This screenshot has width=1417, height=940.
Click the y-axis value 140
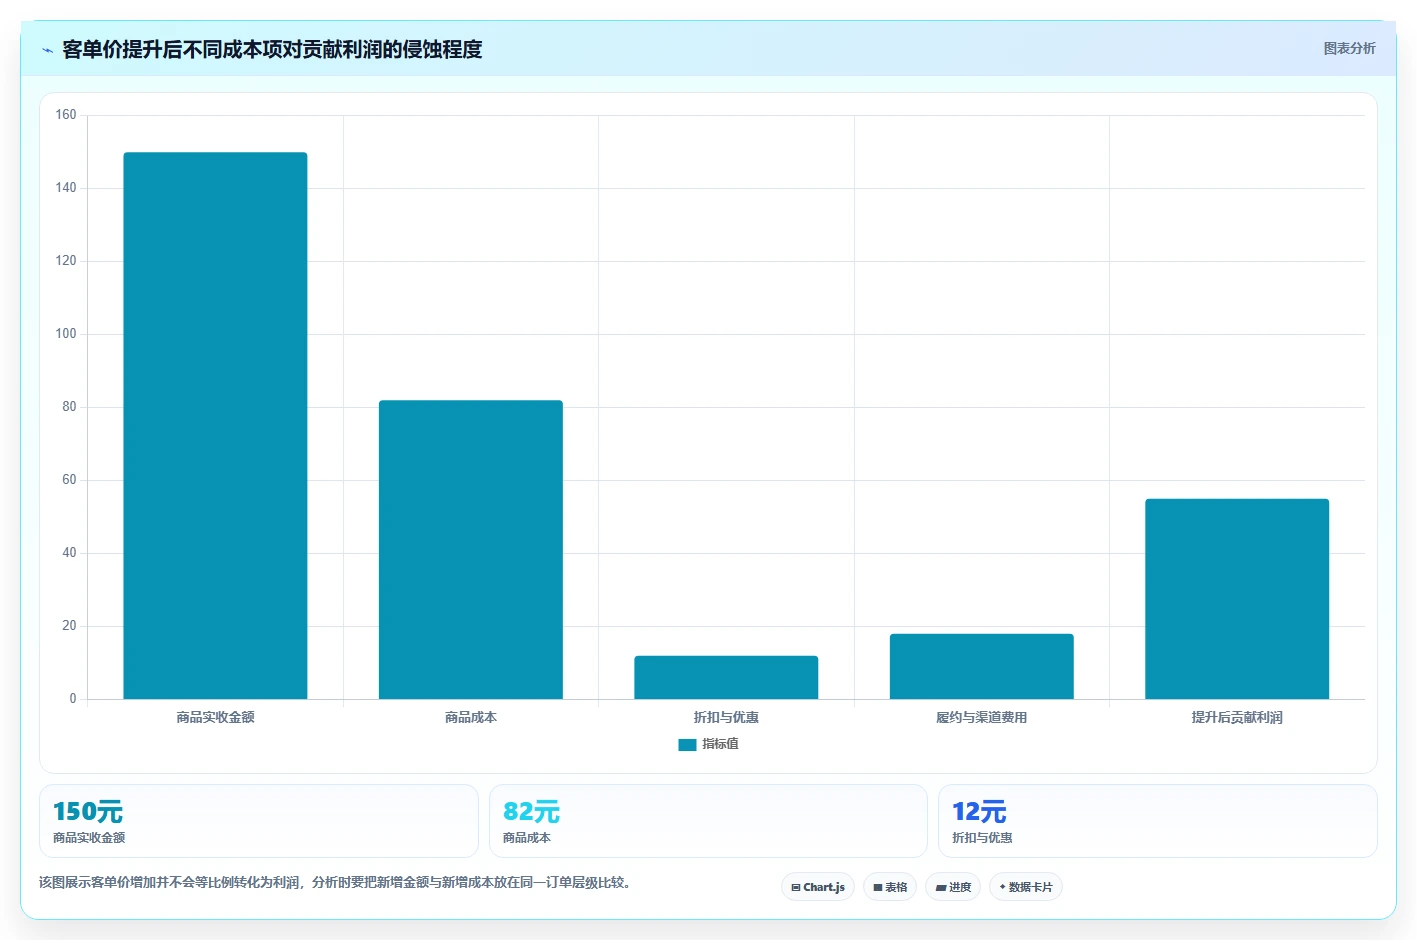point(66,188)
